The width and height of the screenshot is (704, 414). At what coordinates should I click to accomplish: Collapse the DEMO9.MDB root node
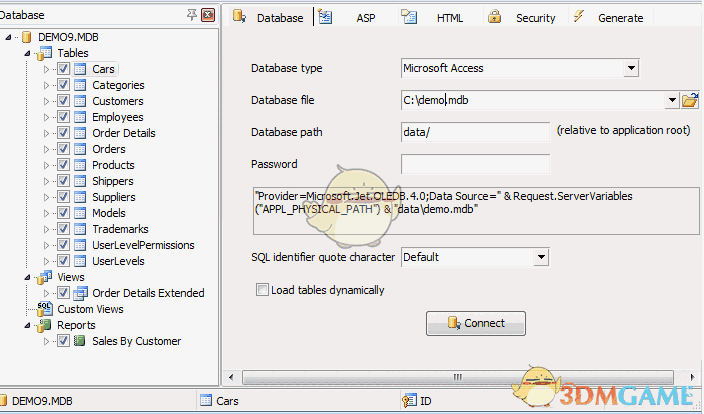(x=8, y=37)
